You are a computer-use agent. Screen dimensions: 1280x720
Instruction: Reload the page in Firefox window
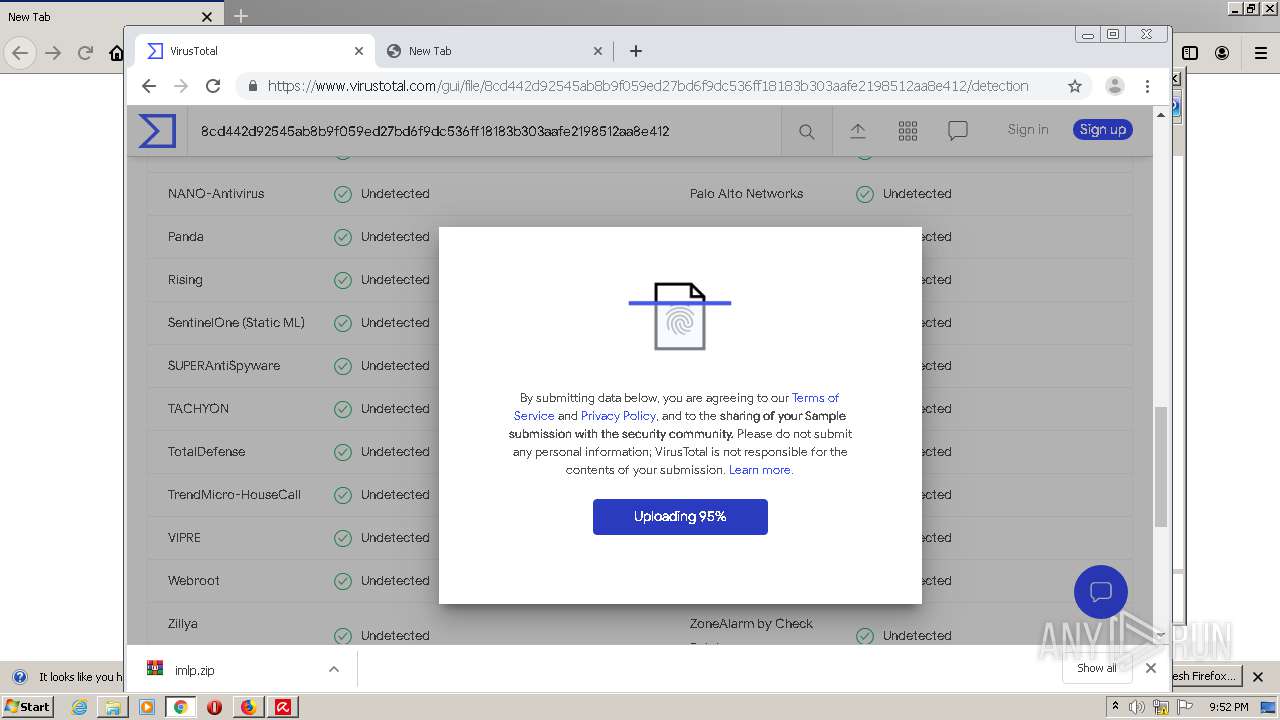[x=86, y=53]
